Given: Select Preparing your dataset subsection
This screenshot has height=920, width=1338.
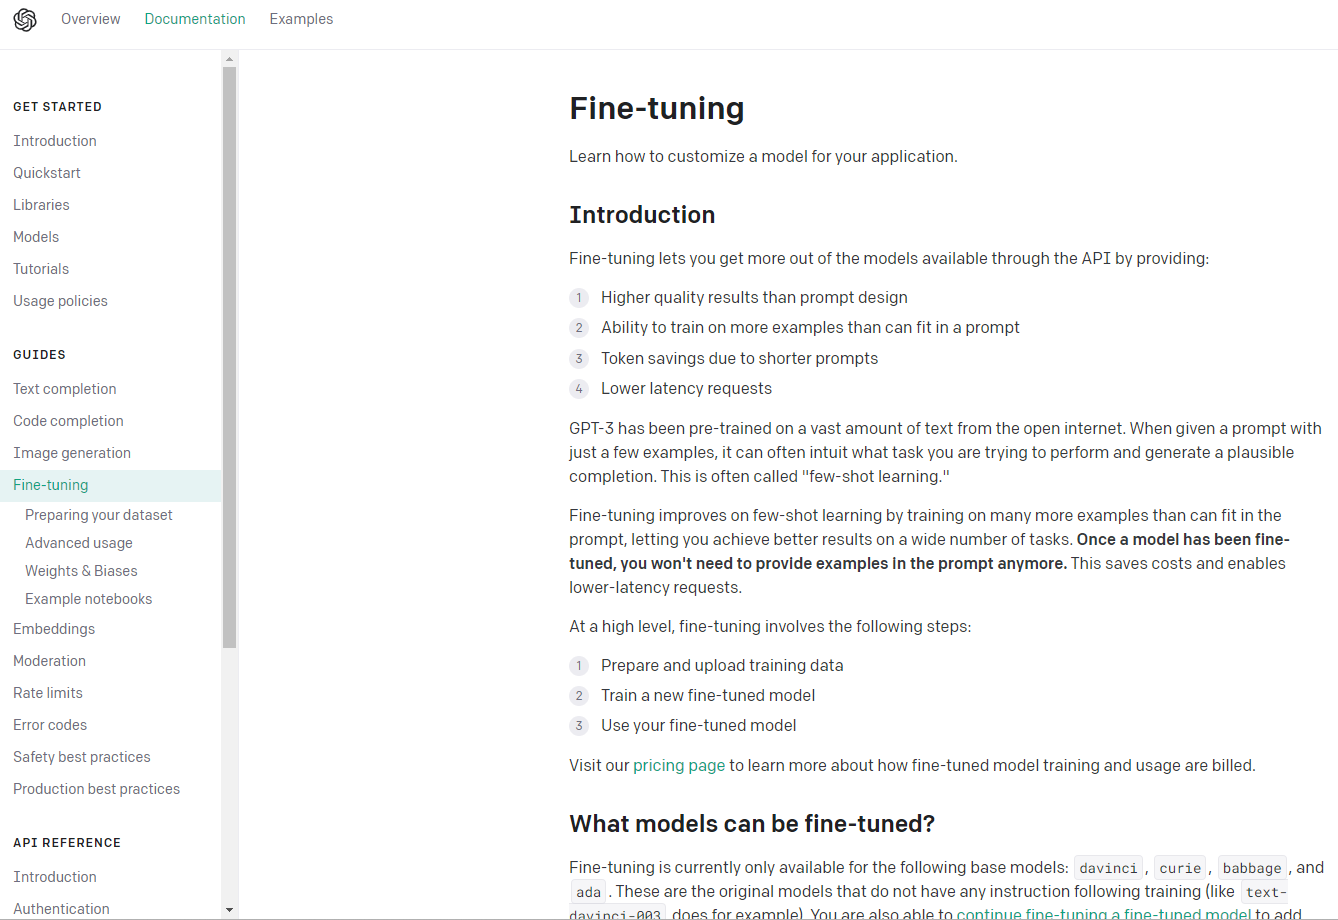Looking at the screenshot, I should tap(99, 515).
